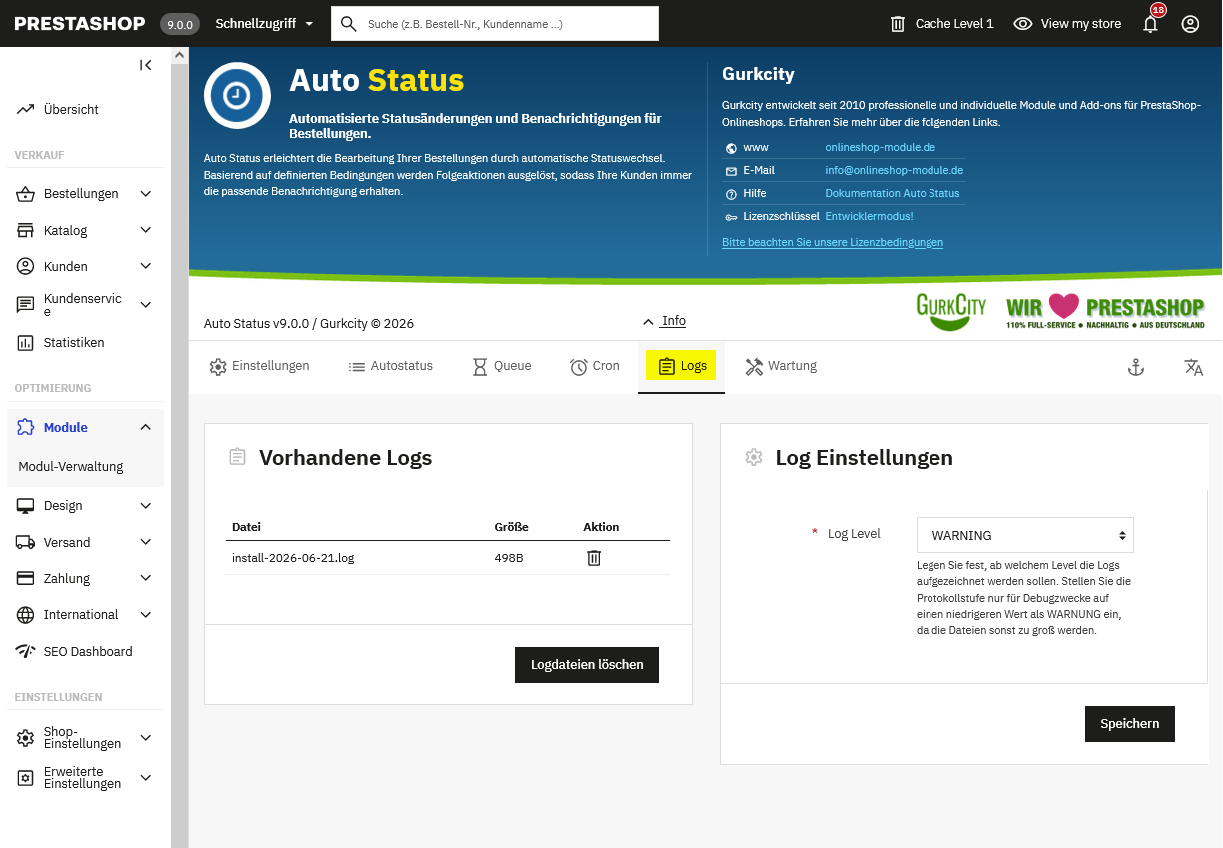The height and width of the screenshot is (848, 1223).
Task: Click the sidebar vertical scrollbar
Action: [x=179, y=448]
